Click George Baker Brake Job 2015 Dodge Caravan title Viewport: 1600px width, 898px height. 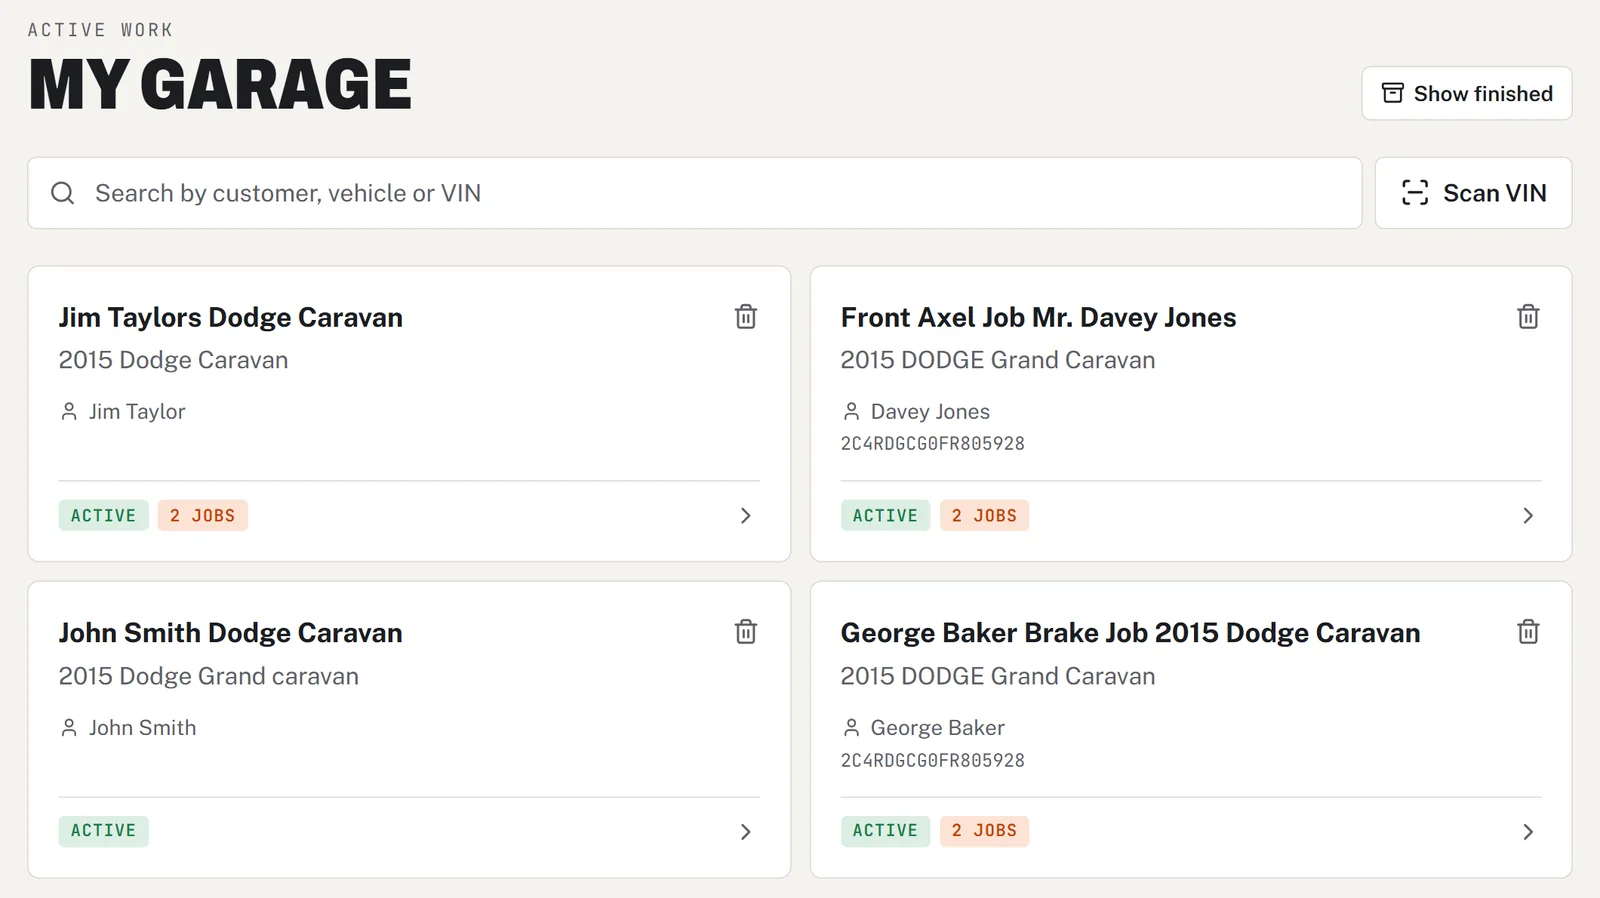pos(1130,633)
